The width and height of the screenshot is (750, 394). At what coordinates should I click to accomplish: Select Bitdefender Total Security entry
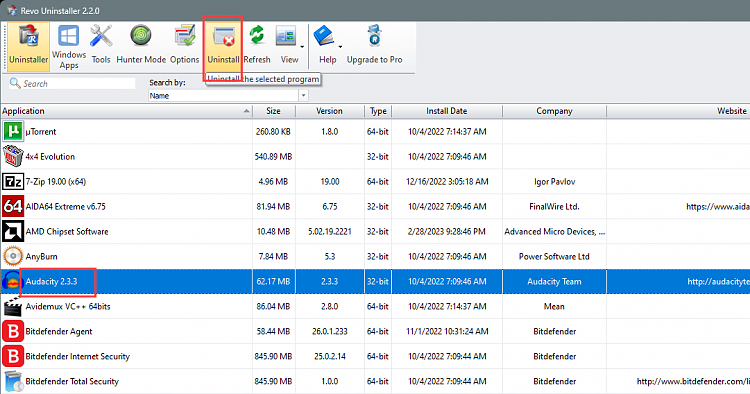[72, 381]
